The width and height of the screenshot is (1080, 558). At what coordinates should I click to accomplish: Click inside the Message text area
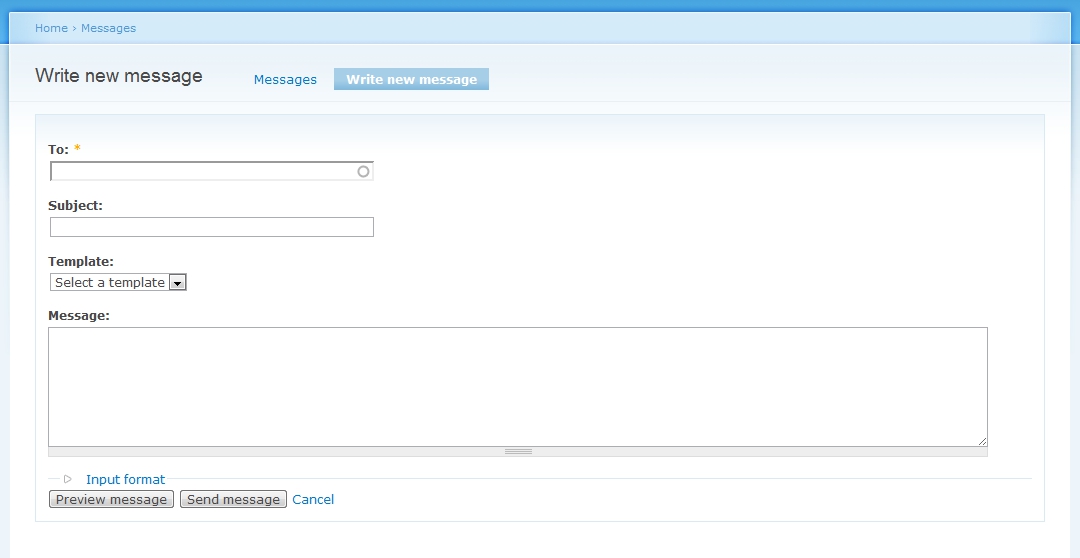[x=517, y=386]
